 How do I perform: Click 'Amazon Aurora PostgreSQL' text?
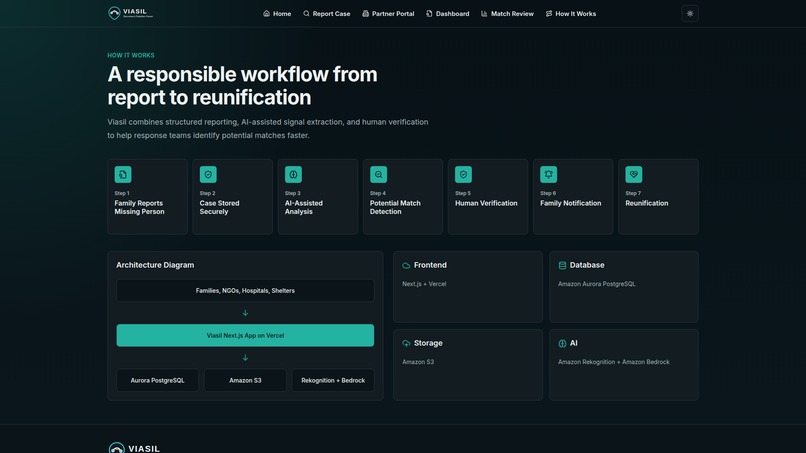pyautogui.click(x=597, y=284)
